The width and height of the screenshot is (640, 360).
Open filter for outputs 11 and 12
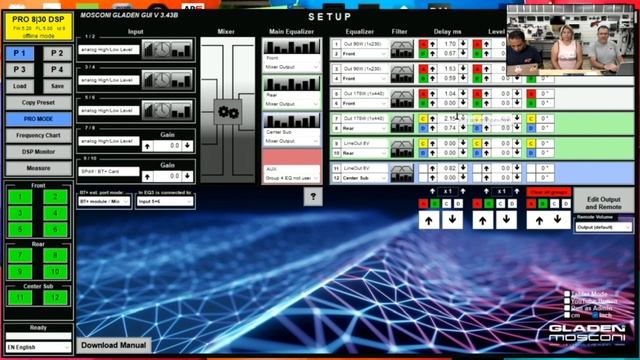point(402,173)
